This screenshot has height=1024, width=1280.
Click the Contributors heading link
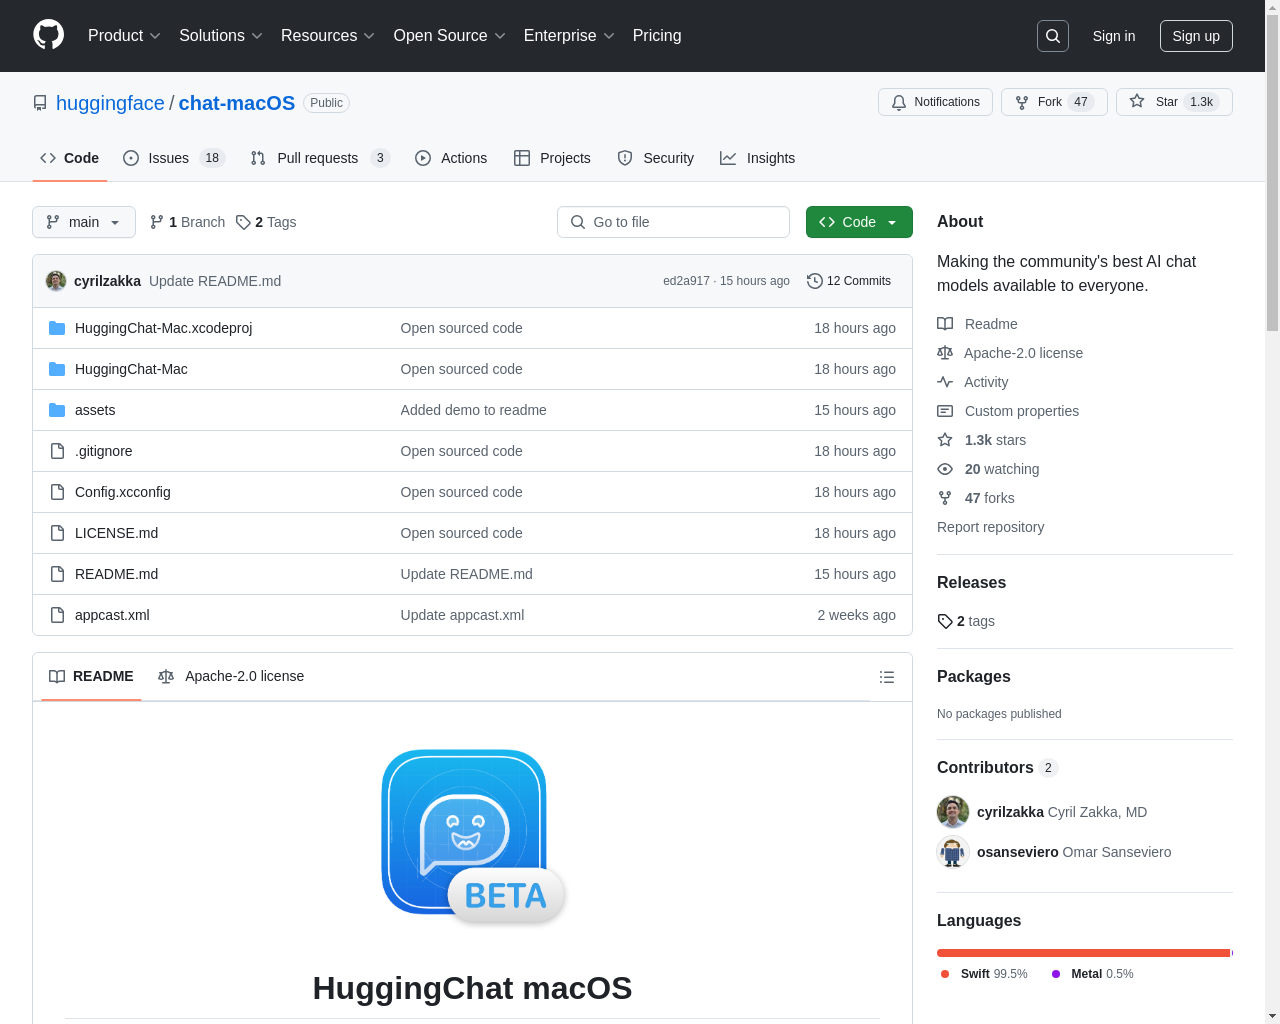pyautogui.click(x=997, y=767)
